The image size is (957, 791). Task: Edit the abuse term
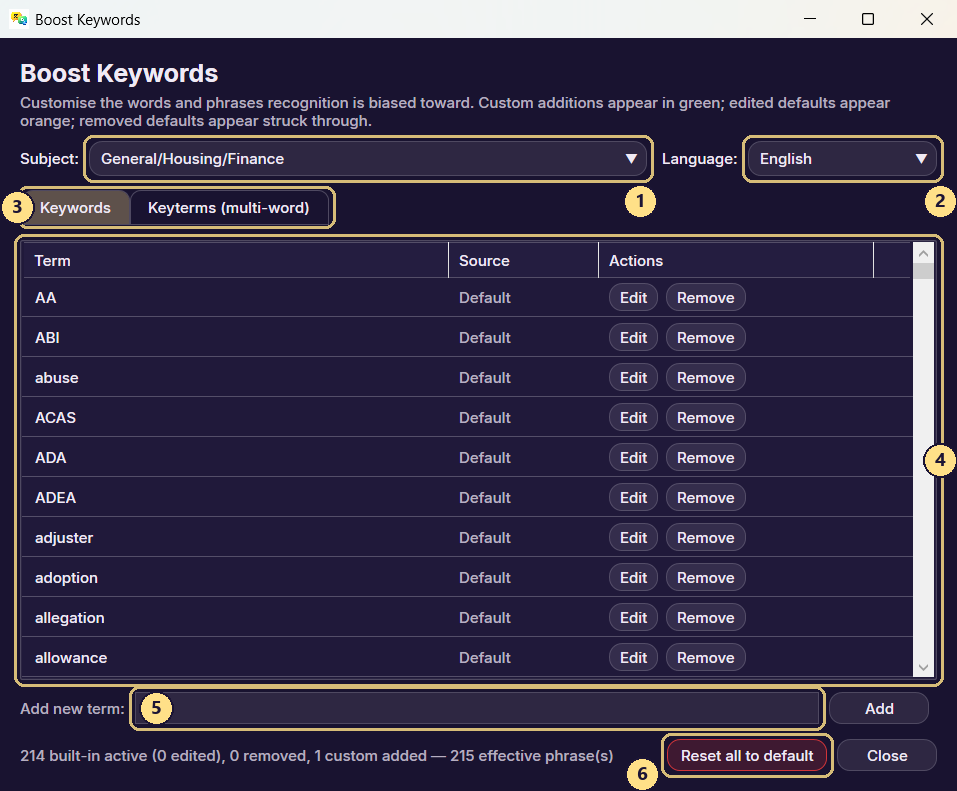click(x=633, y=378)
